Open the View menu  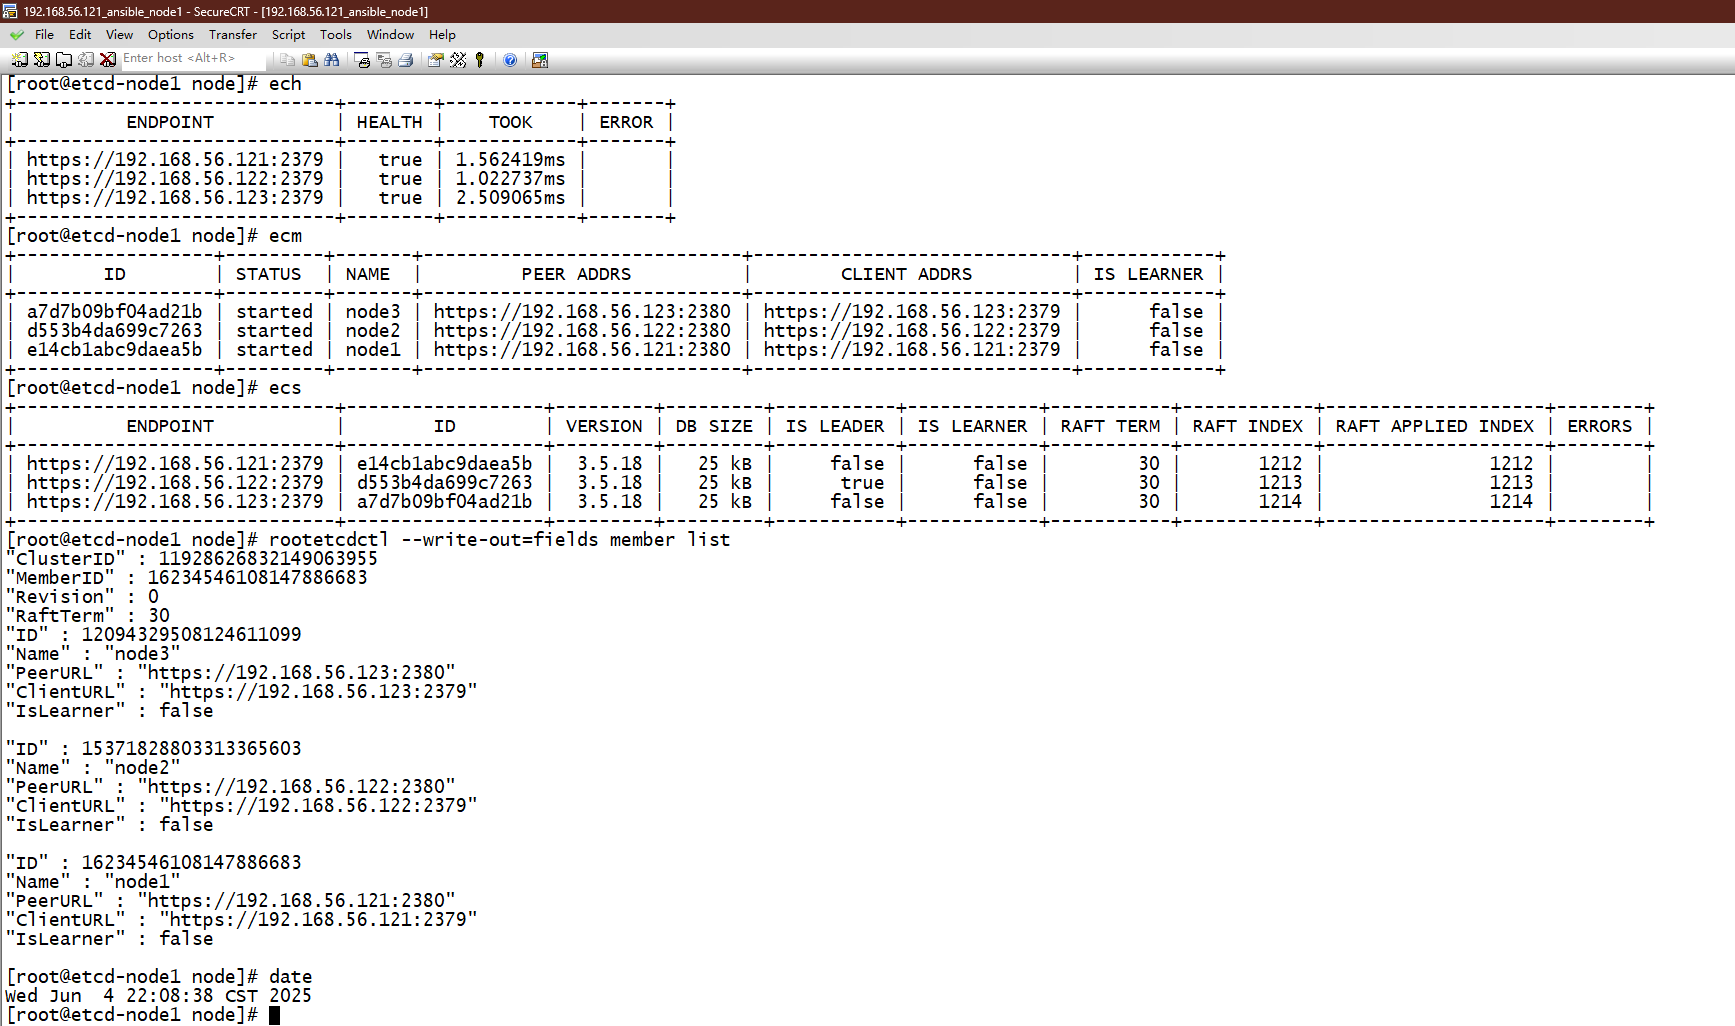[x=119, y=35]
